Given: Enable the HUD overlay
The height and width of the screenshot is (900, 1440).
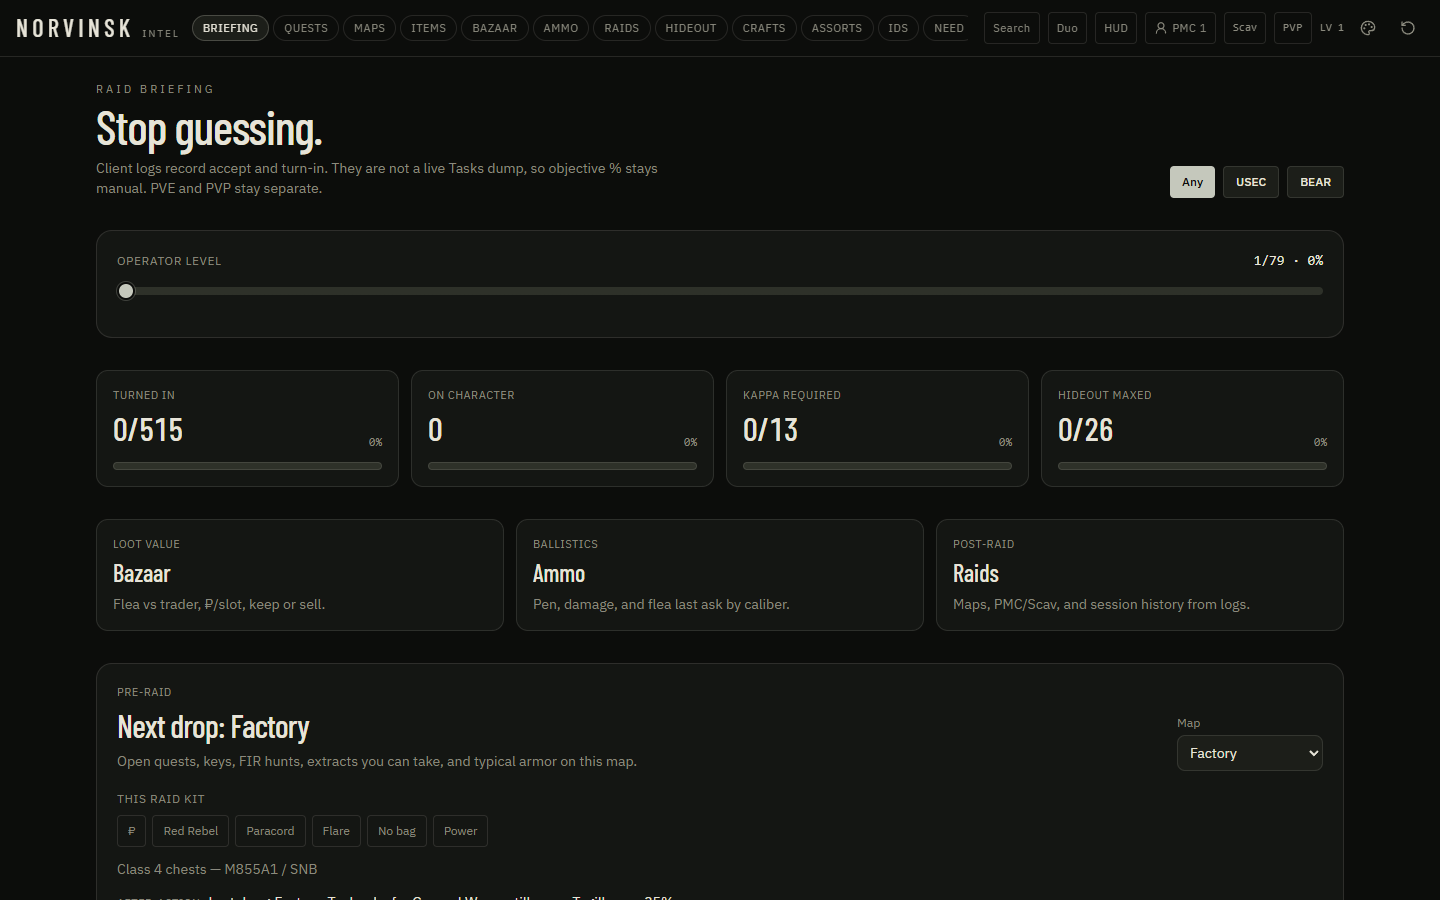Looking at the screenshot, I should pyautogui.click(x=1116, y=28).
